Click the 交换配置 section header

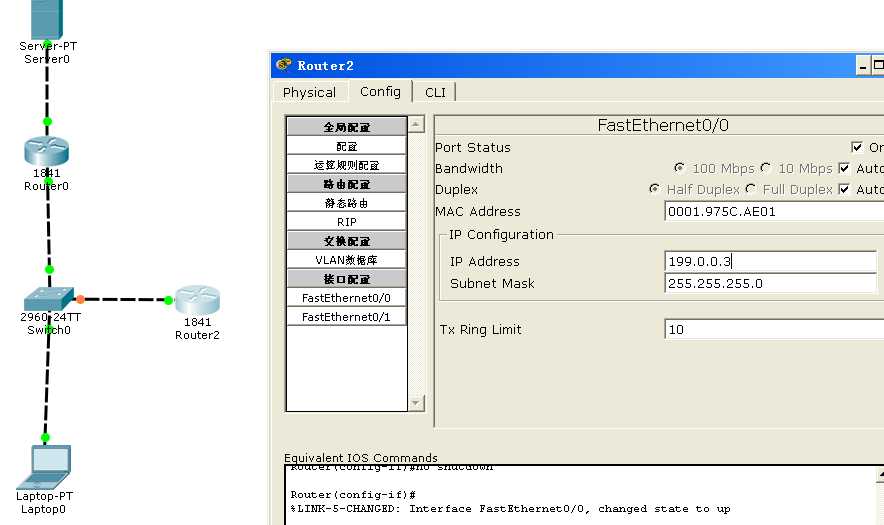346,241
